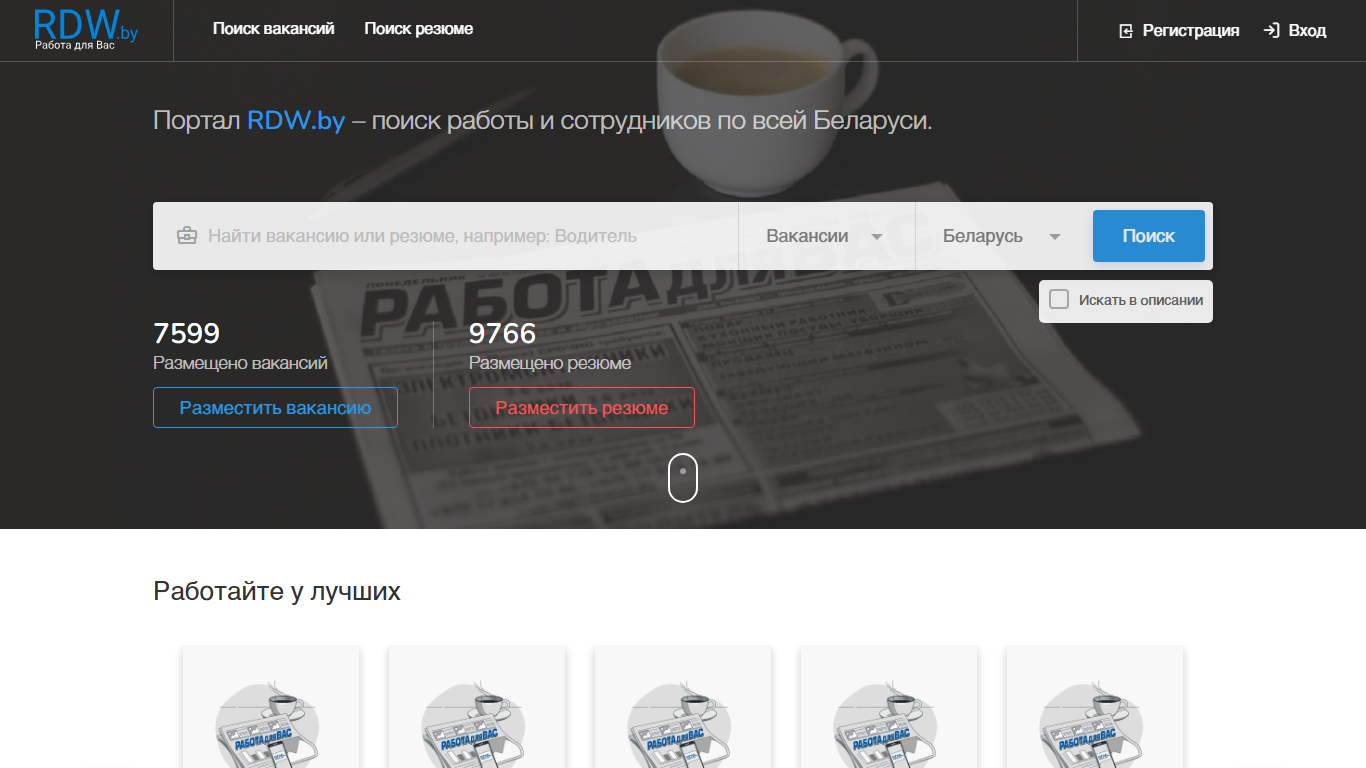Click Разместить резюме button
This screenshot has width=1366, height=768.
[582, 408]
